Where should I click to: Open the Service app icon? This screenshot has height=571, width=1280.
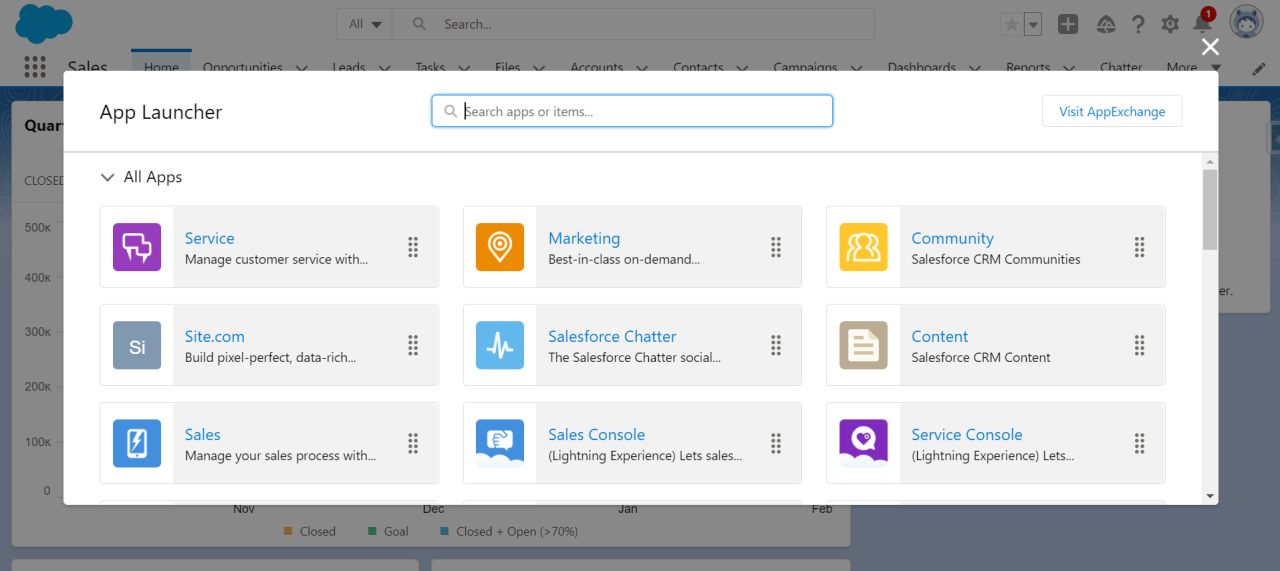pyautogui.click(x=137, y=247)
